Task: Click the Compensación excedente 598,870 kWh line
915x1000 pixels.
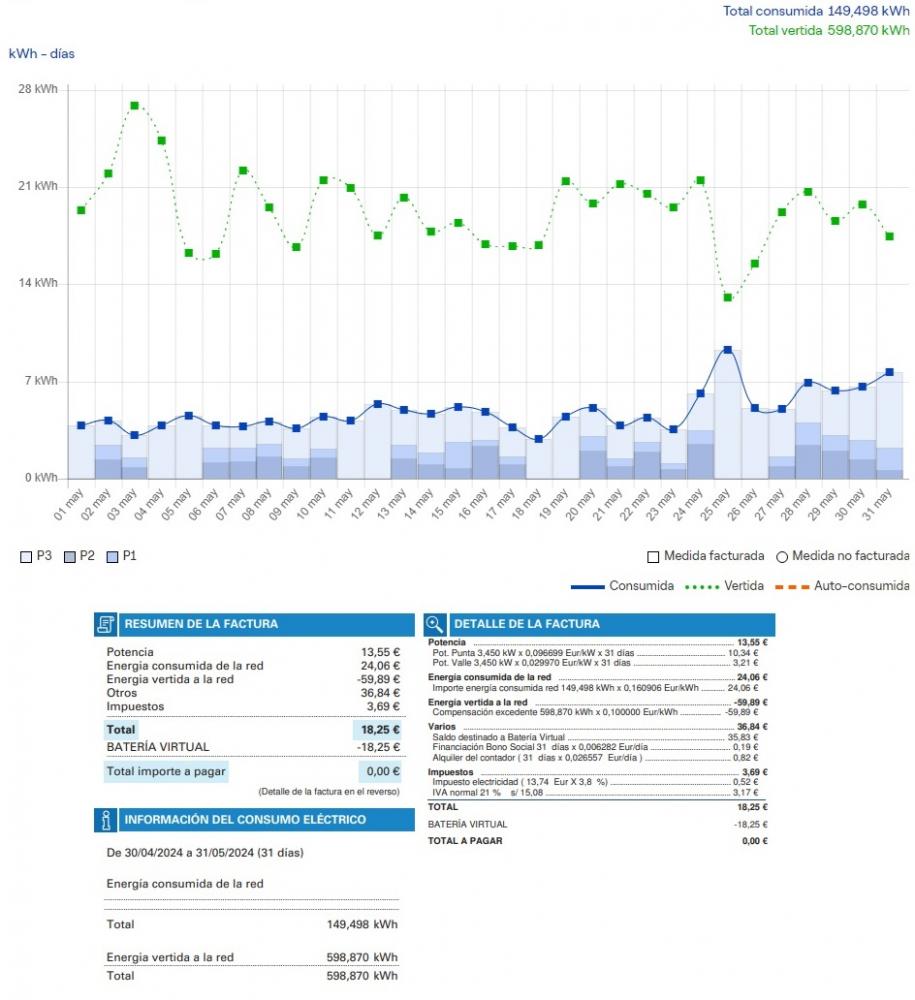Action: [x=595, y=712]
